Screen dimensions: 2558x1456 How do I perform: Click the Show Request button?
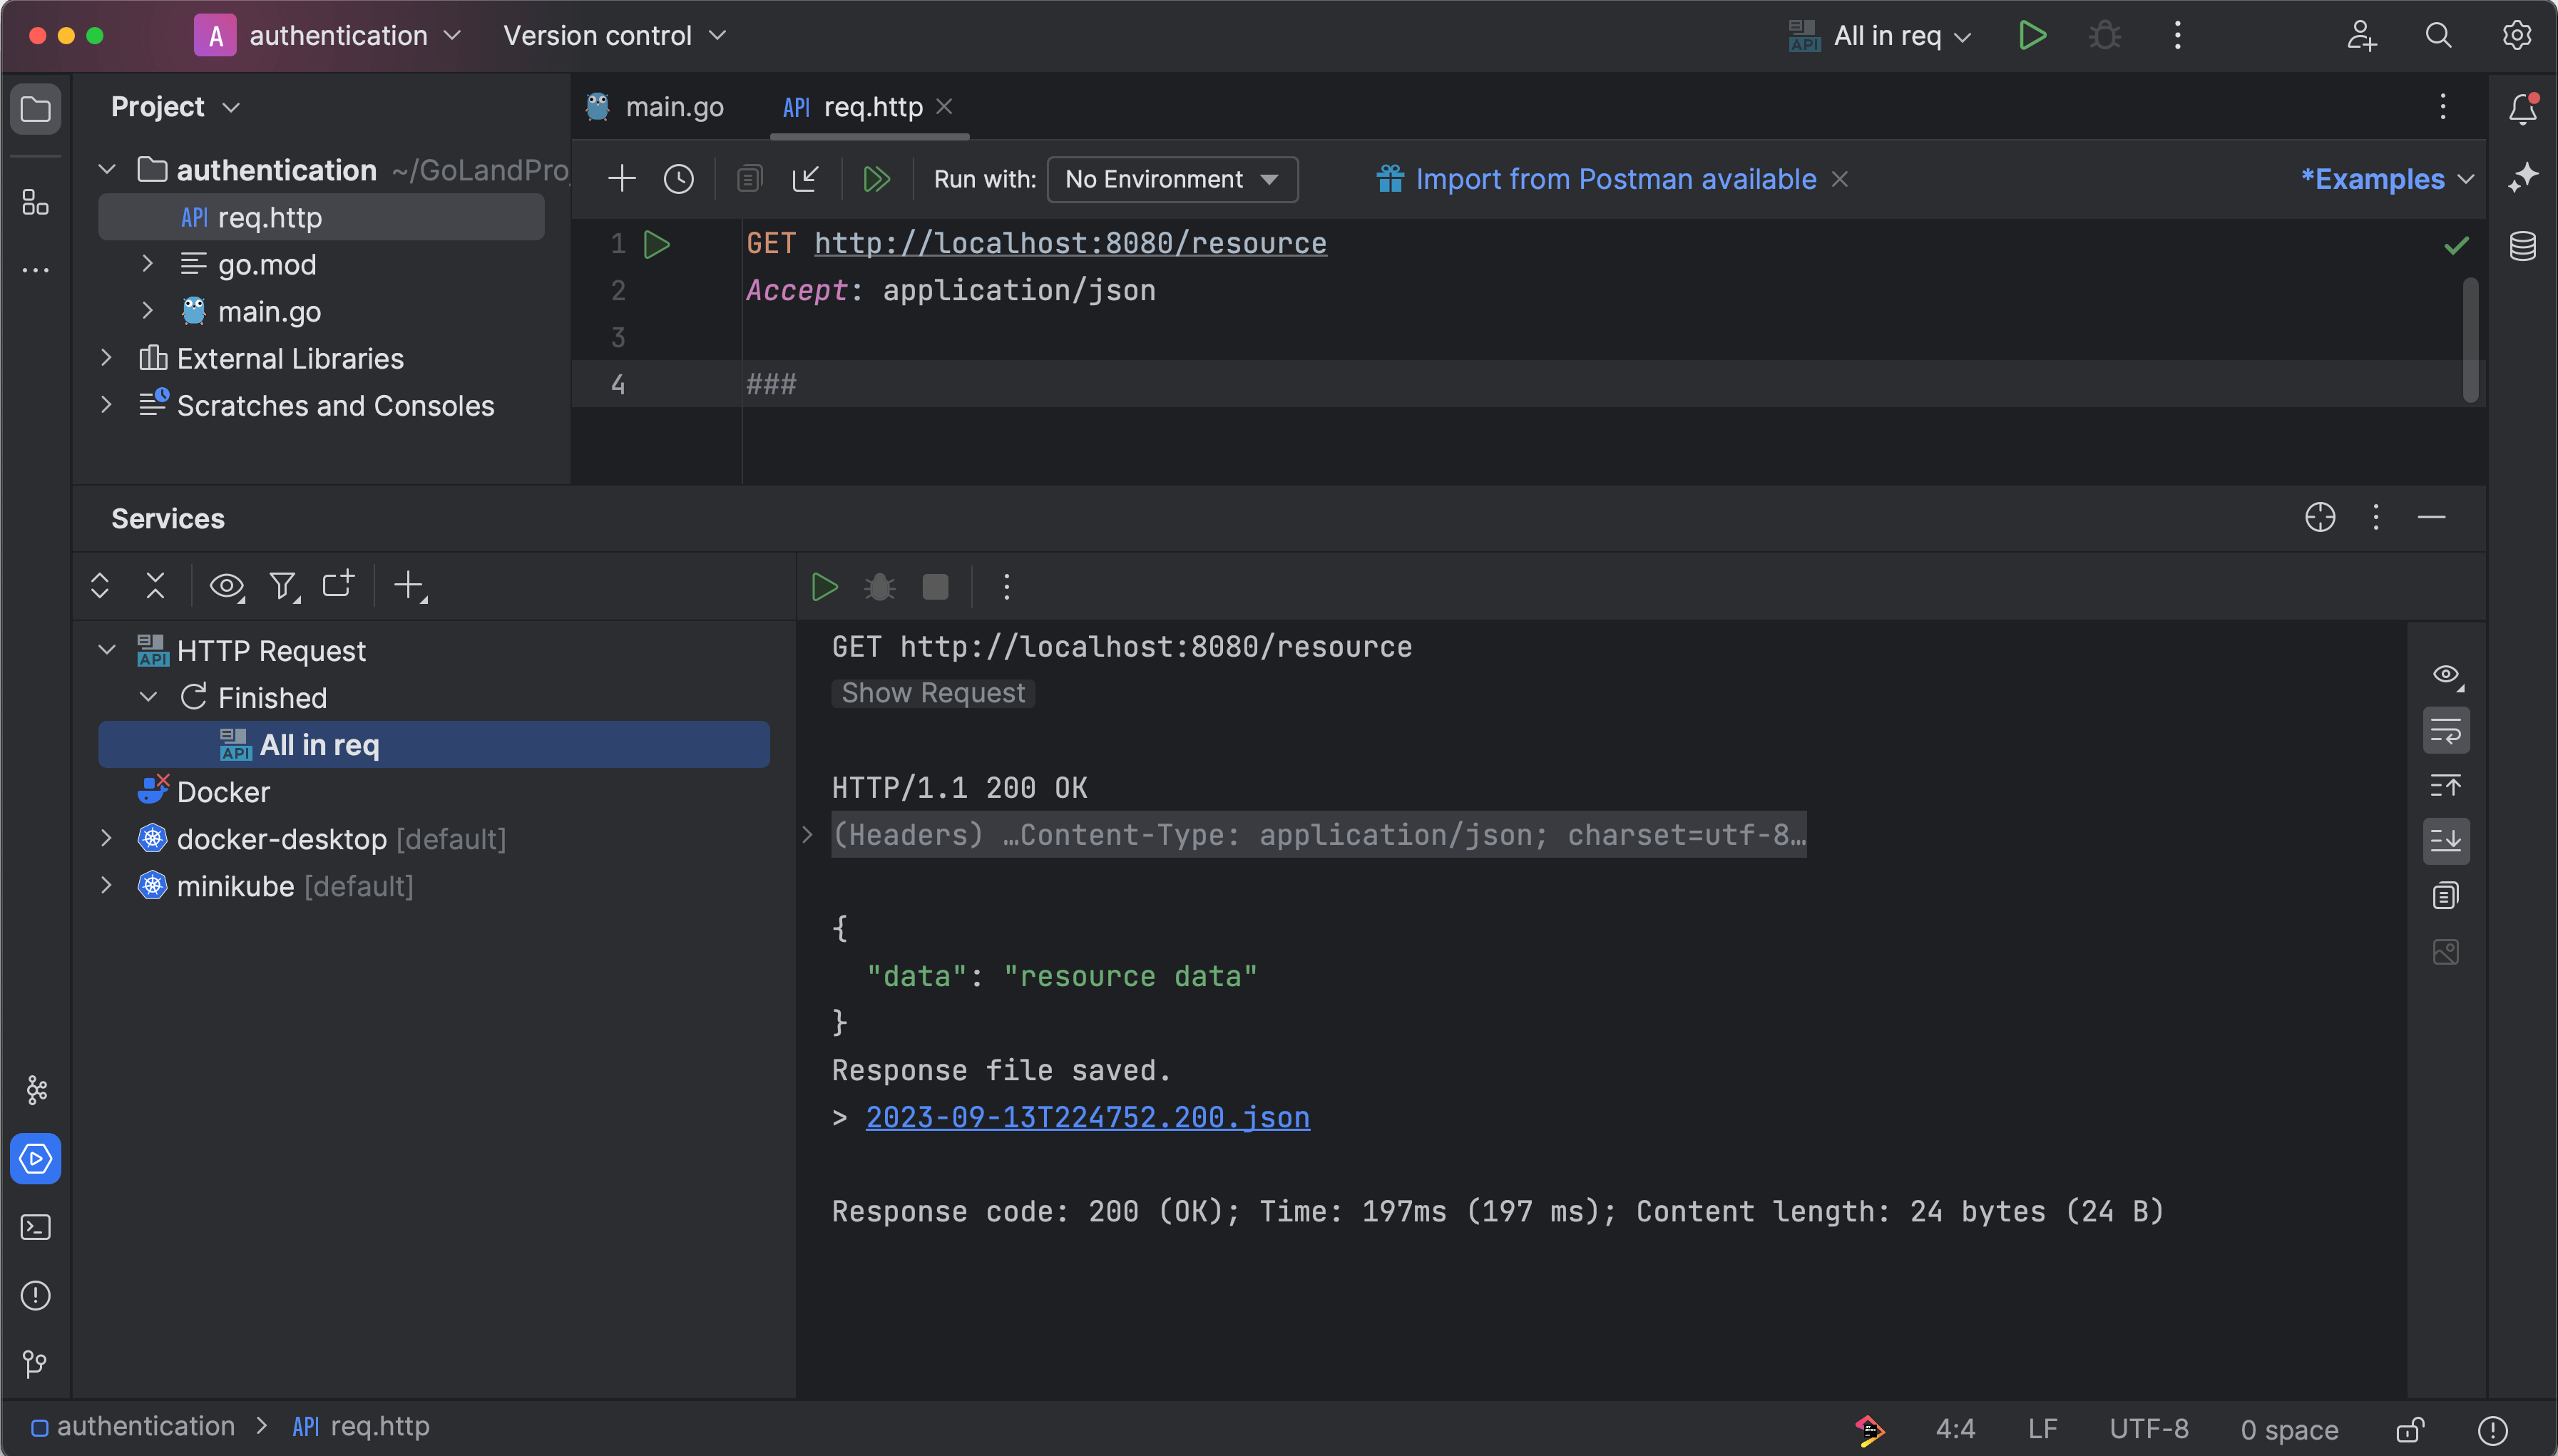tap(932, 693)
